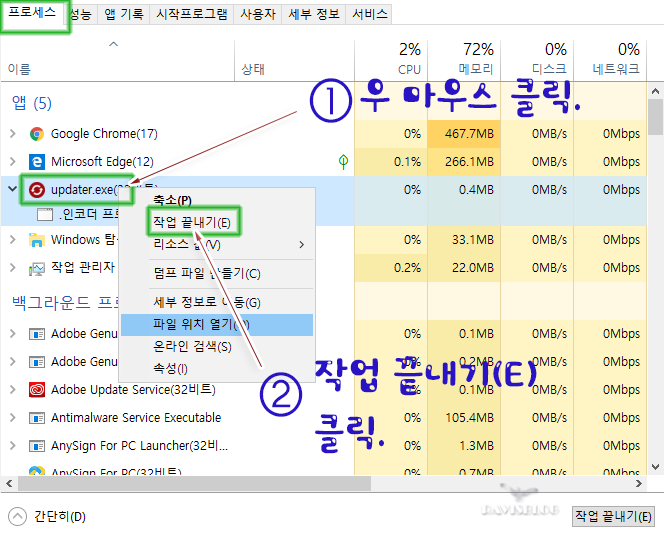The height and width of the screenshot is (541, 664).
Task: Expand the Adobe Update Service(32비트) row
Action: tap(13, 389)
